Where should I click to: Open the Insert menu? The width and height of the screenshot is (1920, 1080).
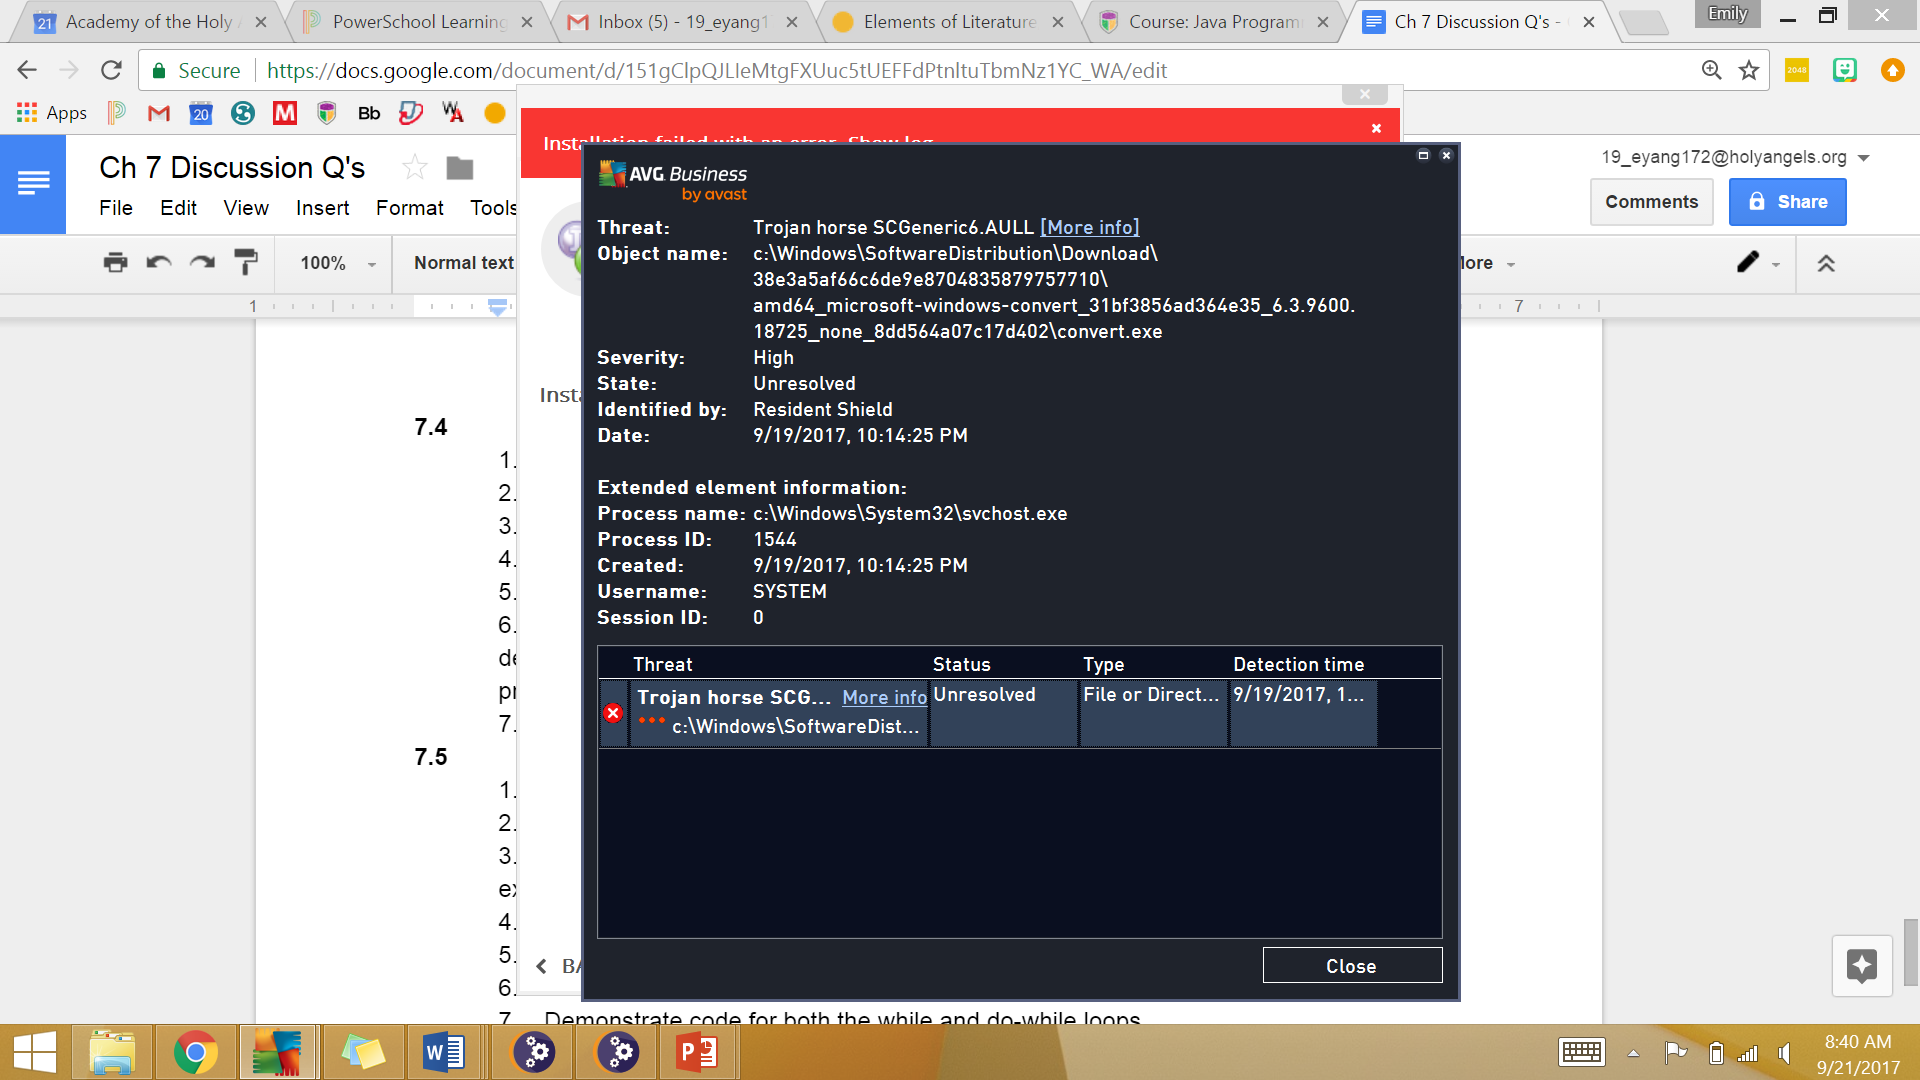tap(322, 208)
